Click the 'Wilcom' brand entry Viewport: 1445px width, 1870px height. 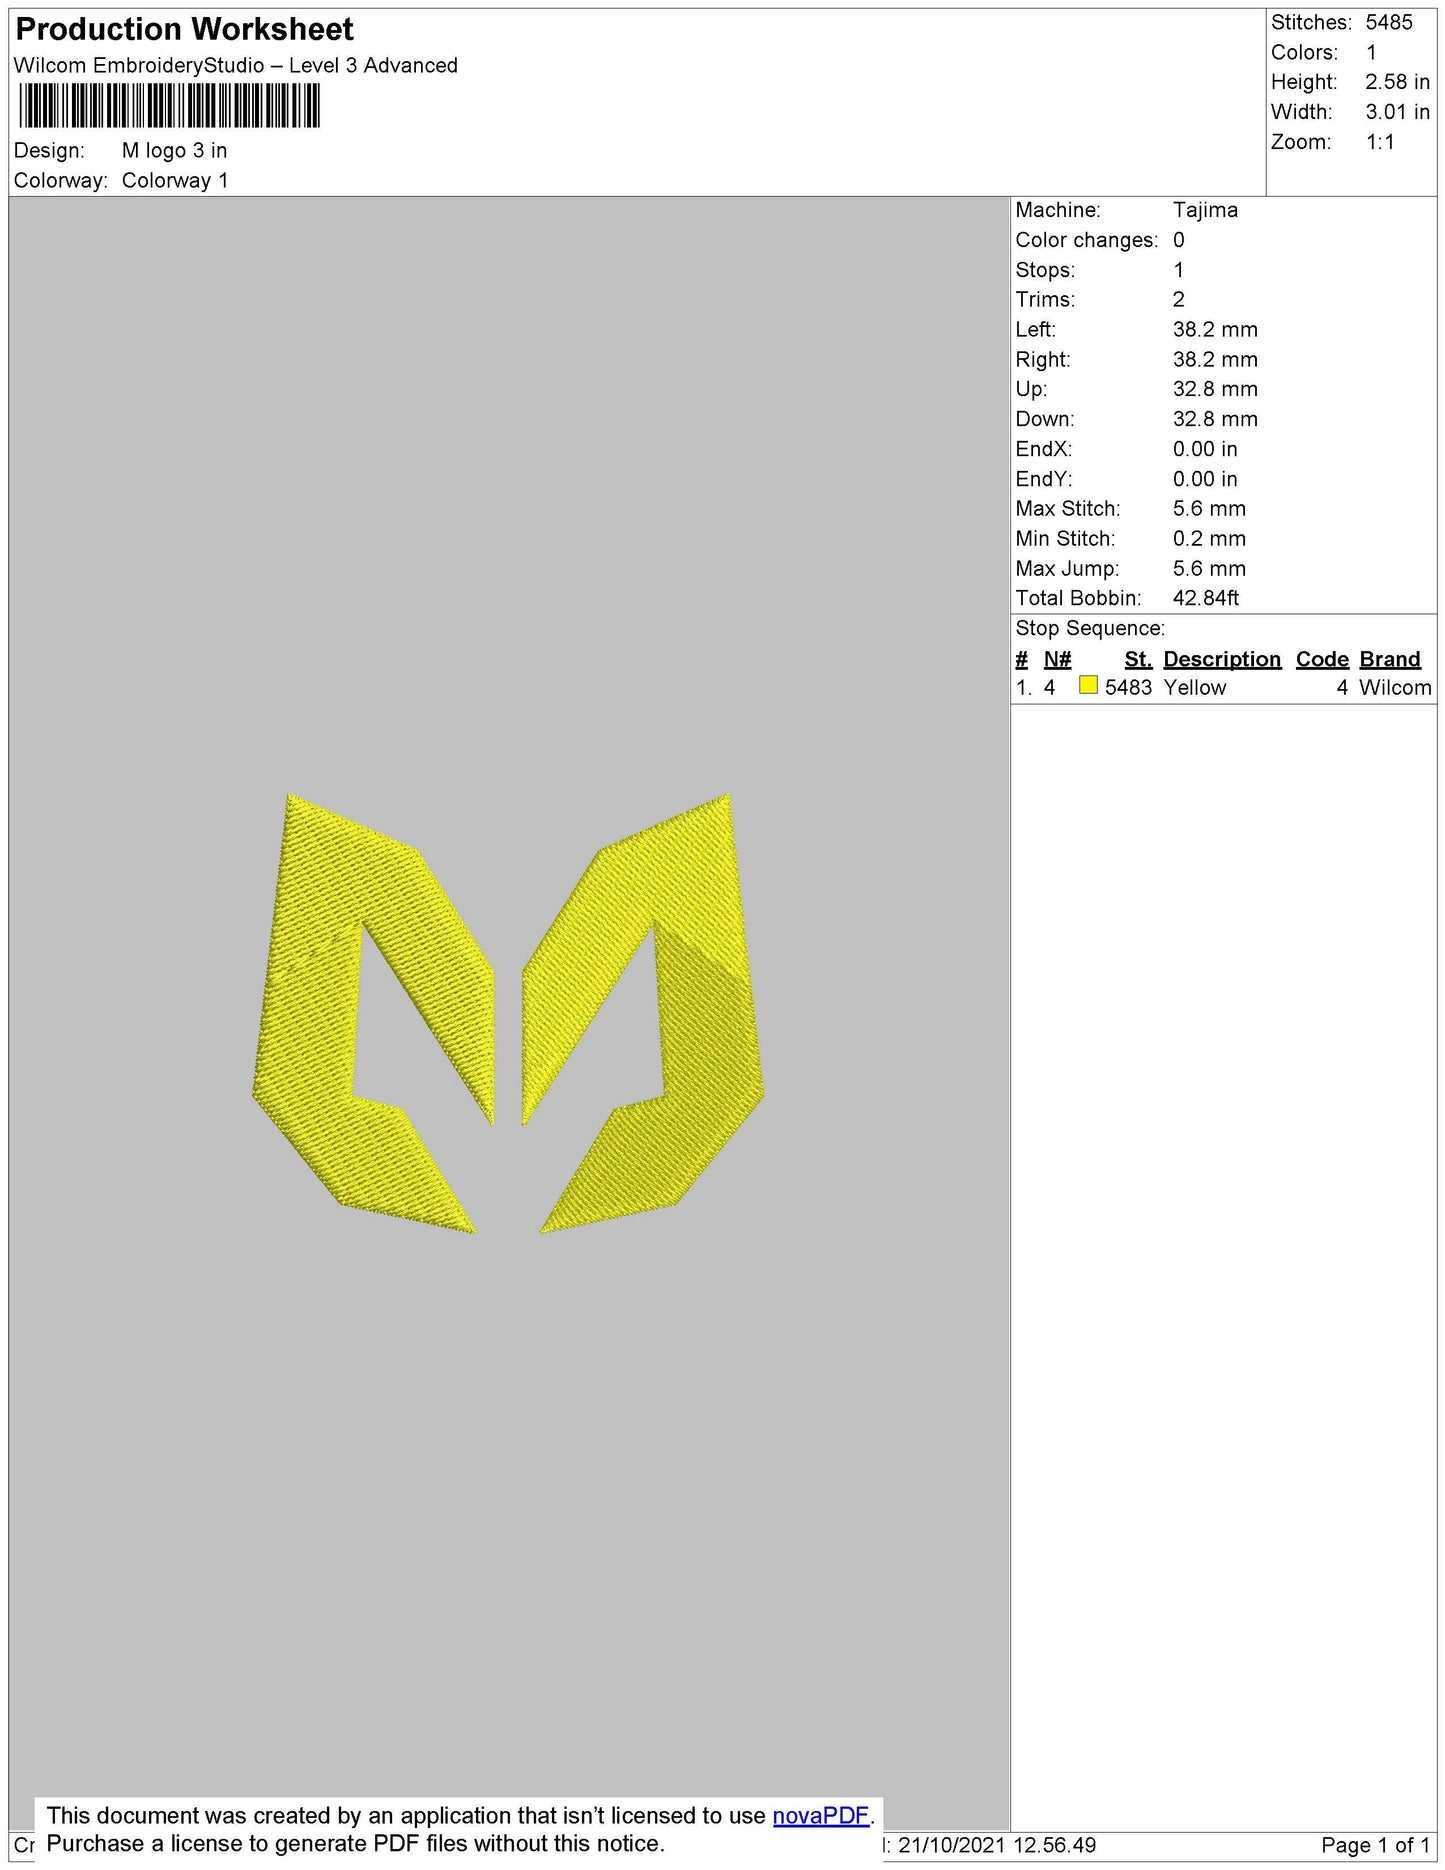coord(1395,687)
